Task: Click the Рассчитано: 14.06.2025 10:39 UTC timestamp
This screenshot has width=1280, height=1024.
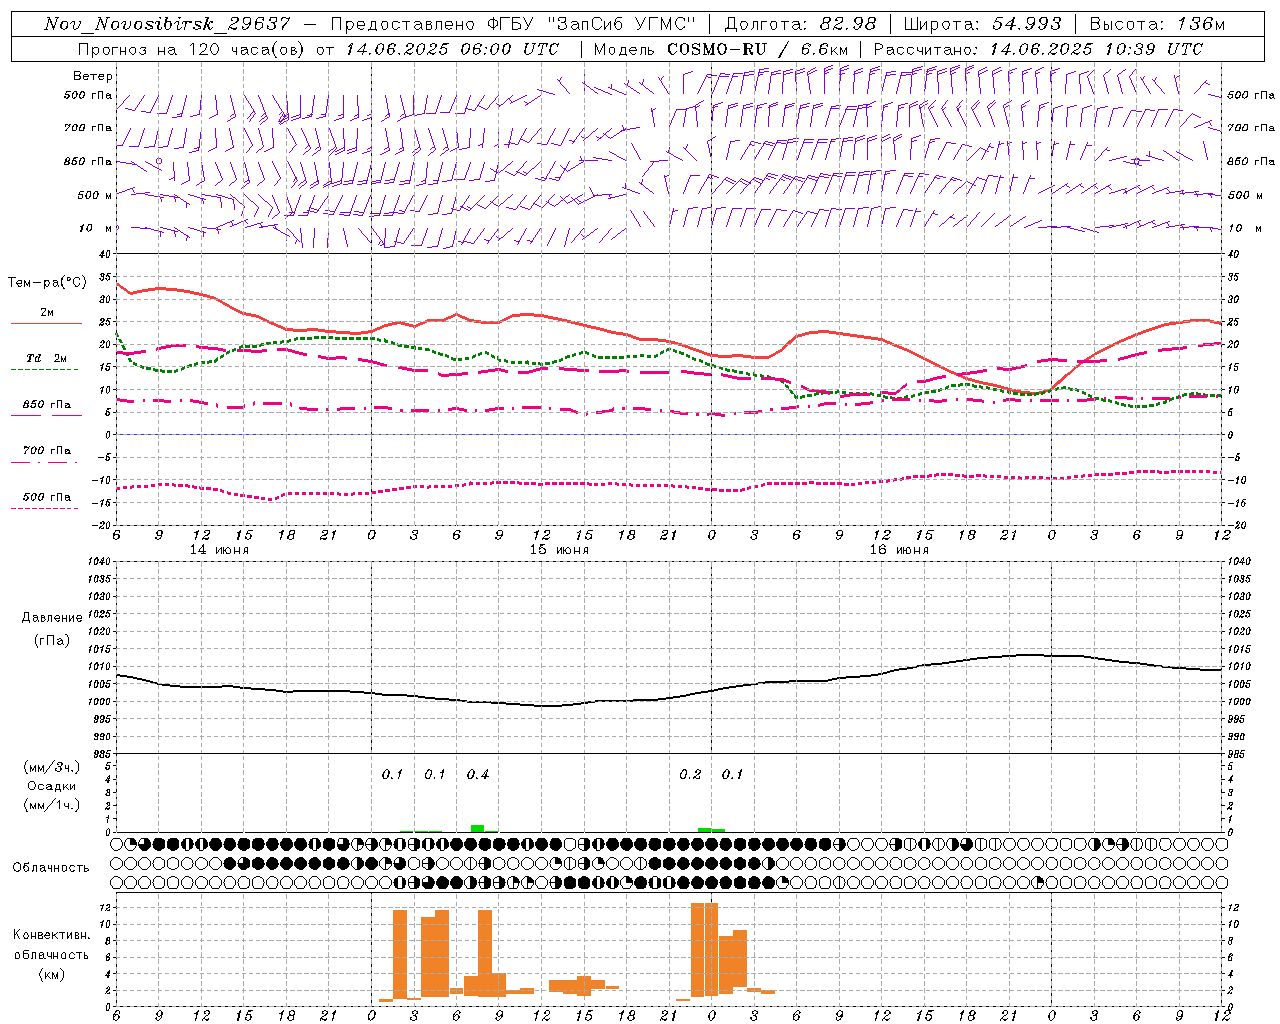Action: pos(1038,48)
